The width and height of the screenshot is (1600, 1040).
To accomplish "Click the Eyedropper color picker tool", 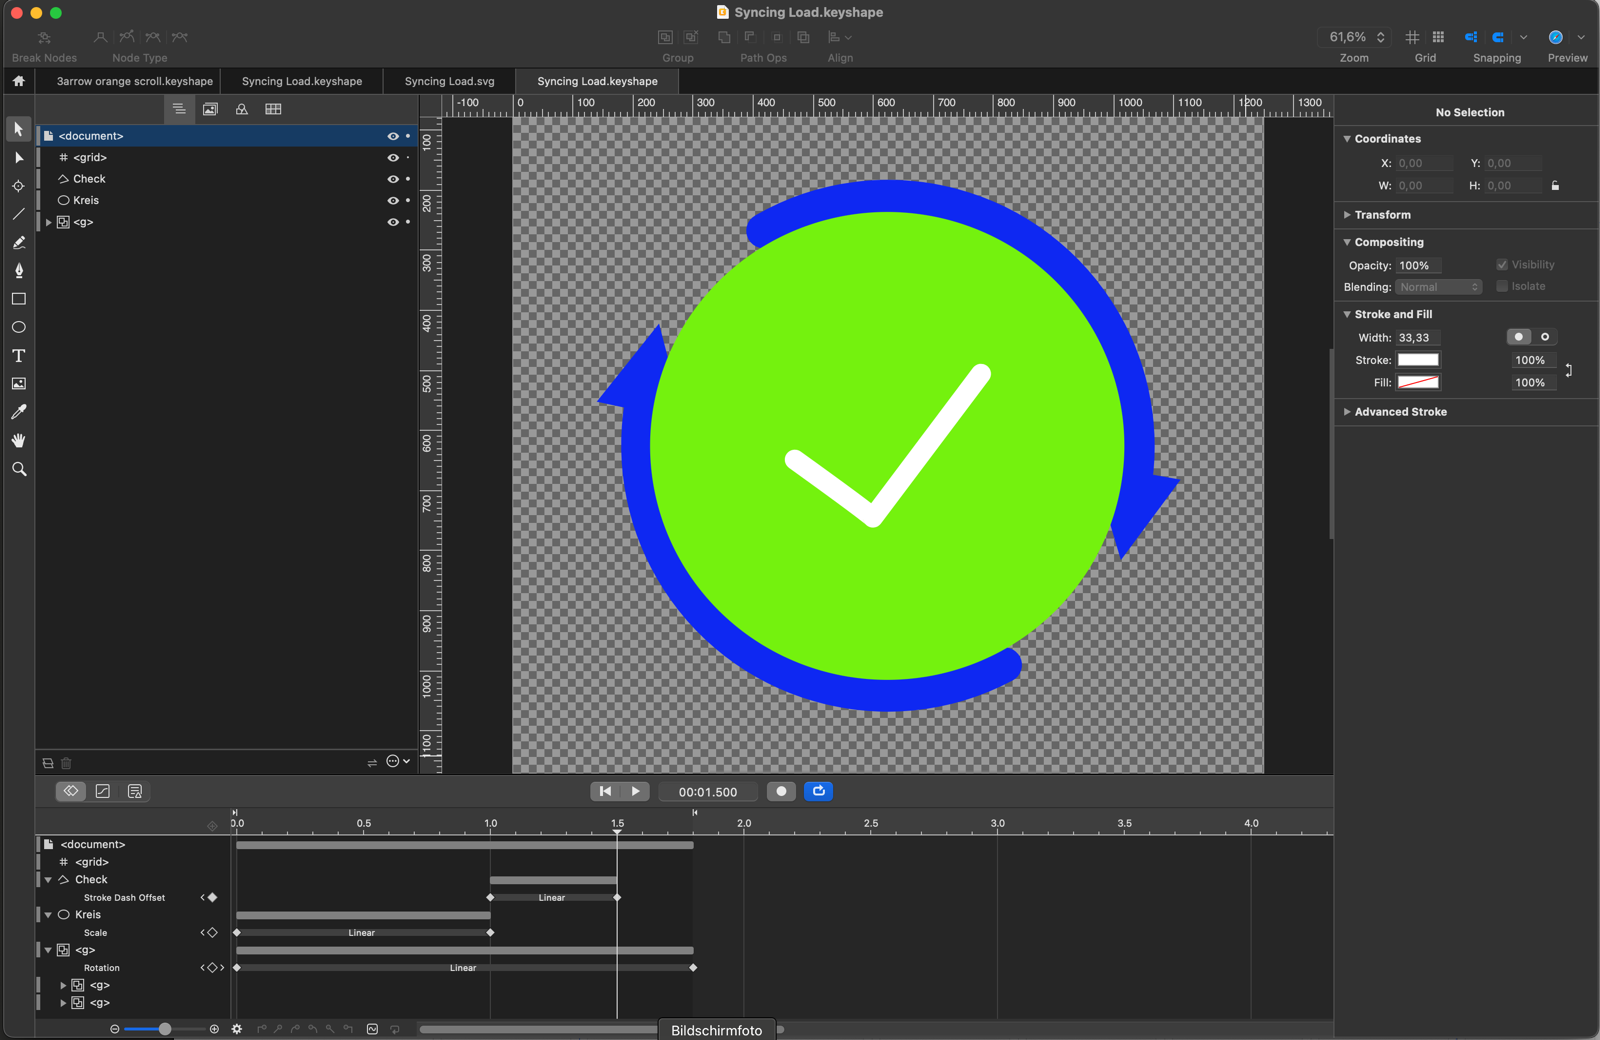I will point(18,412).
